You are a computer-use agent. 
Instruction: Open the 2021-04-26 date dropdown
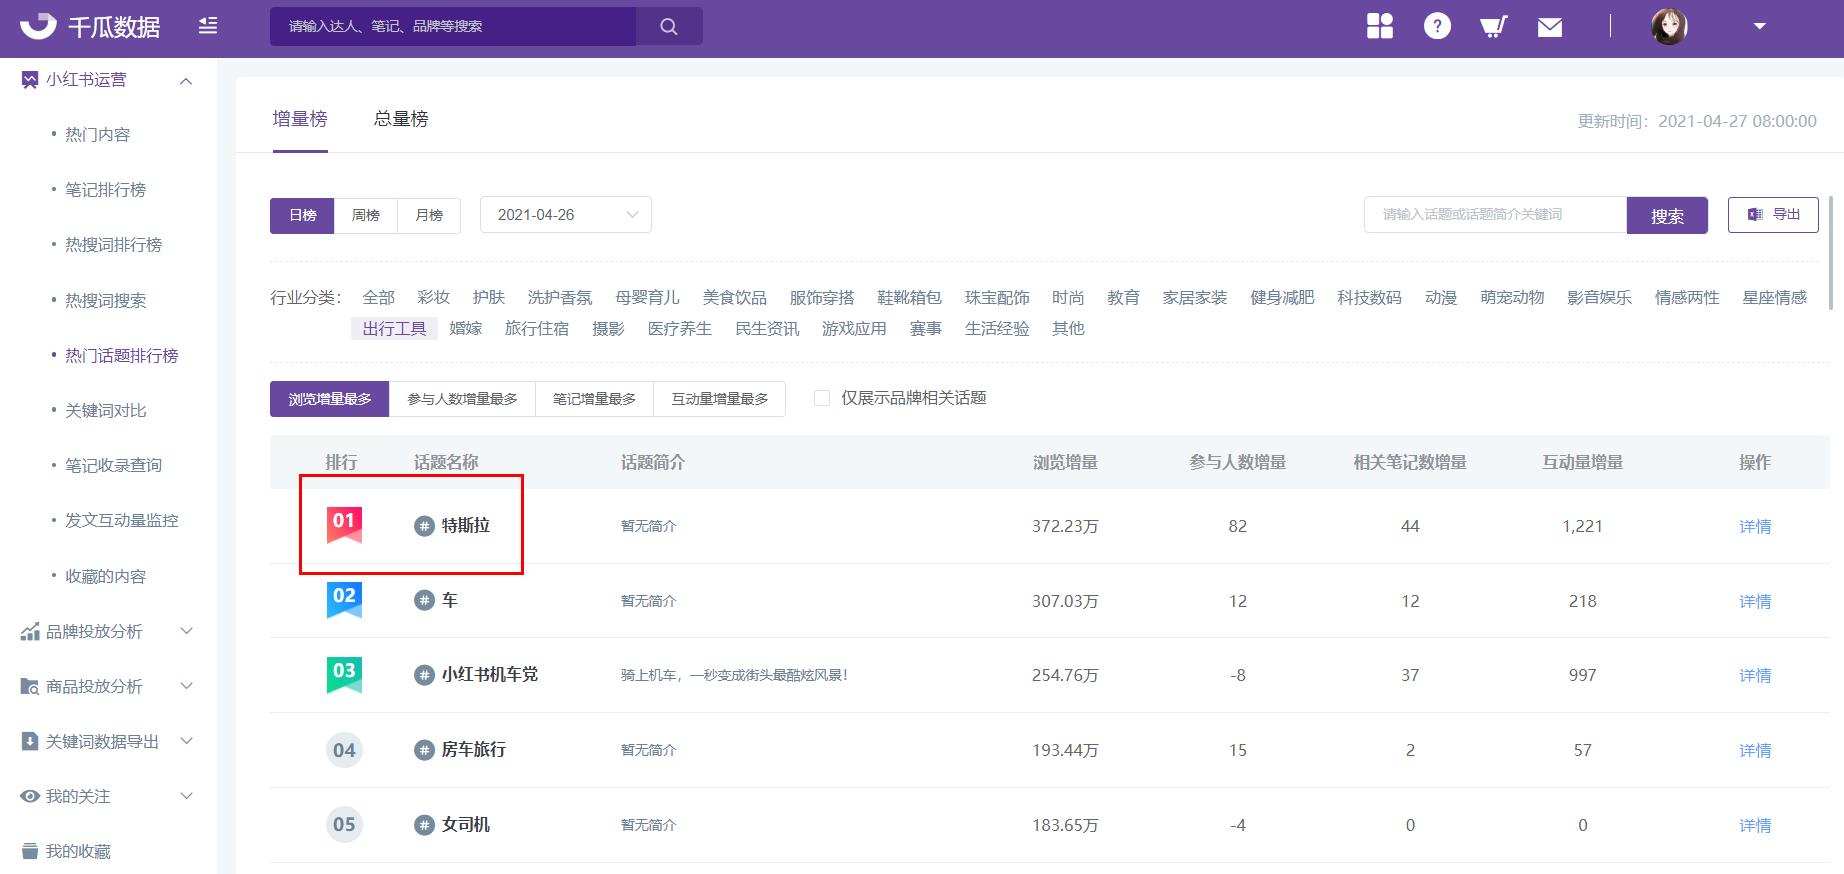[x=566, y=215]
